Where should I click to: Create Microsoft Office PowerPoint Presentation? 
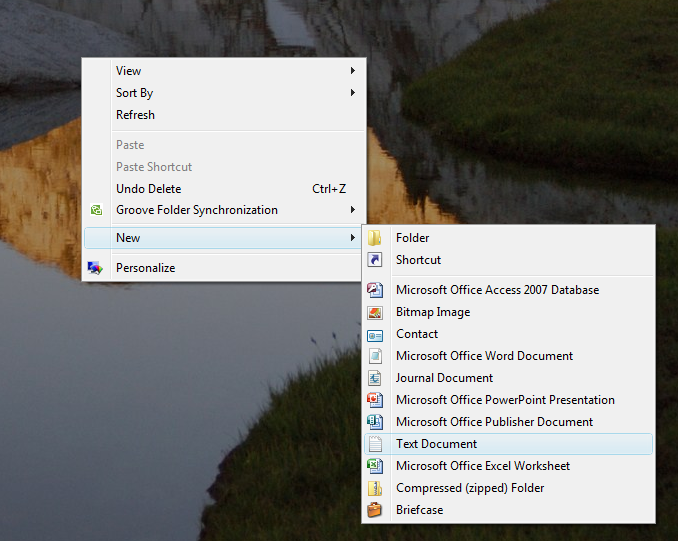pyautogui.click(x=508, y=400)
